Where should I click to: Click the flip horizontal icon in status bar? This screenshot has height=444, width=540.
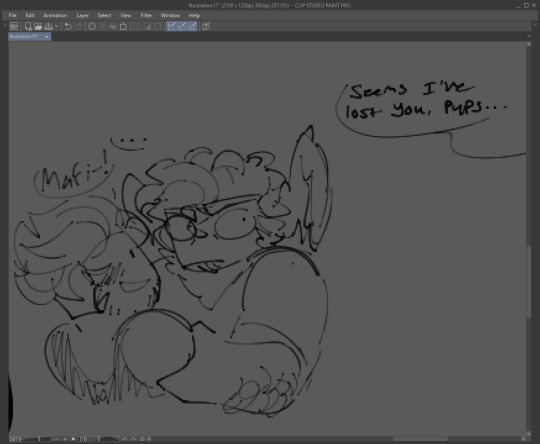(x=149, y=439)
